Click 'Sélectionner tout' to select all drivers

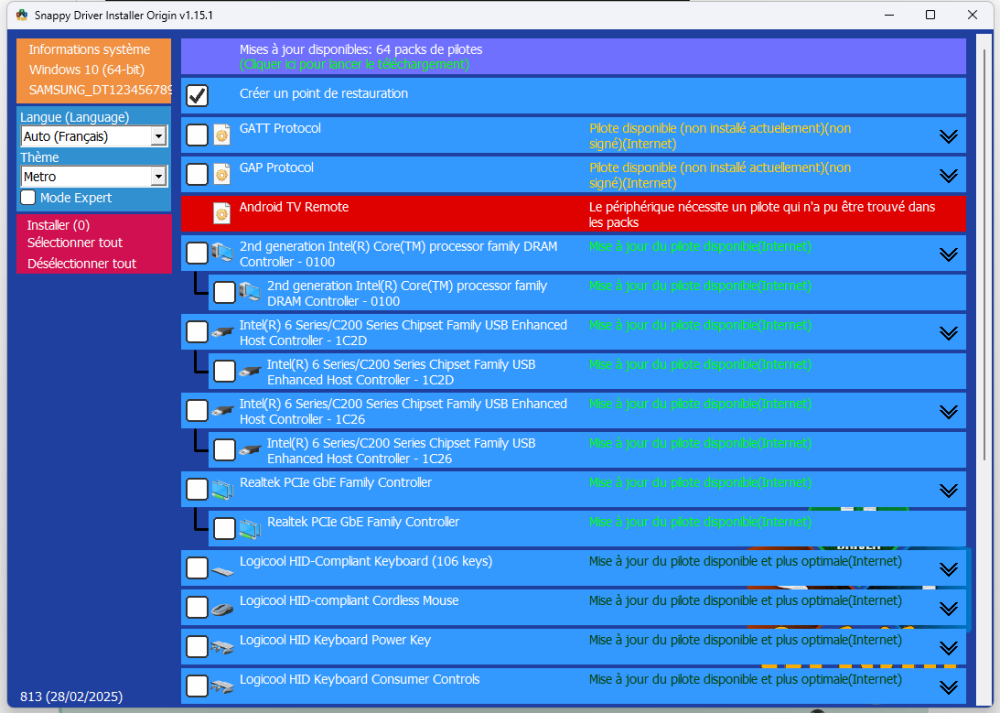(x=75, y=243)
